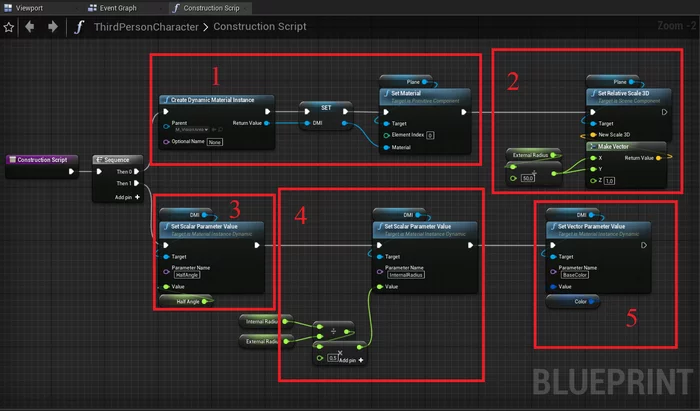The image size is (700, 411).
Task: Click the Construction Script output exec pin
Action: coord(71,171)
